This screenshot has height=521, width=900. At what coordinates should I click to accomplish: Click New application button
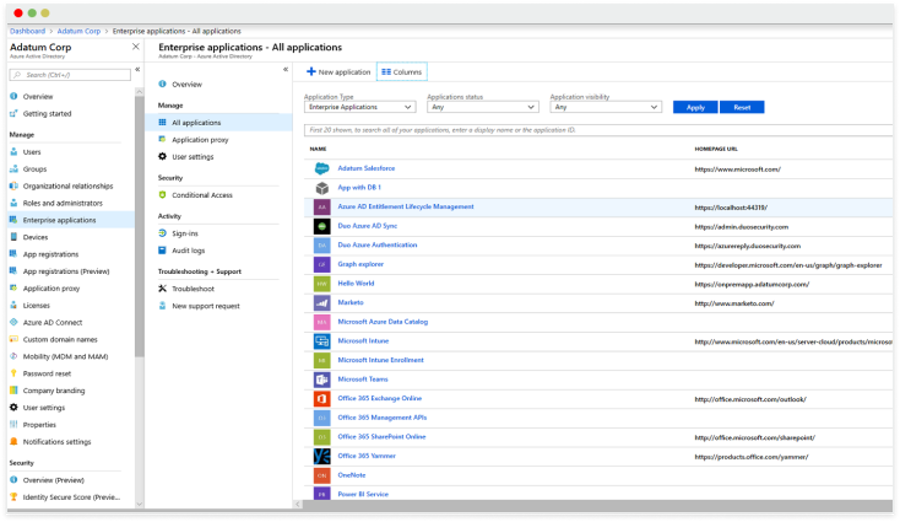click(x=339, y=72)
